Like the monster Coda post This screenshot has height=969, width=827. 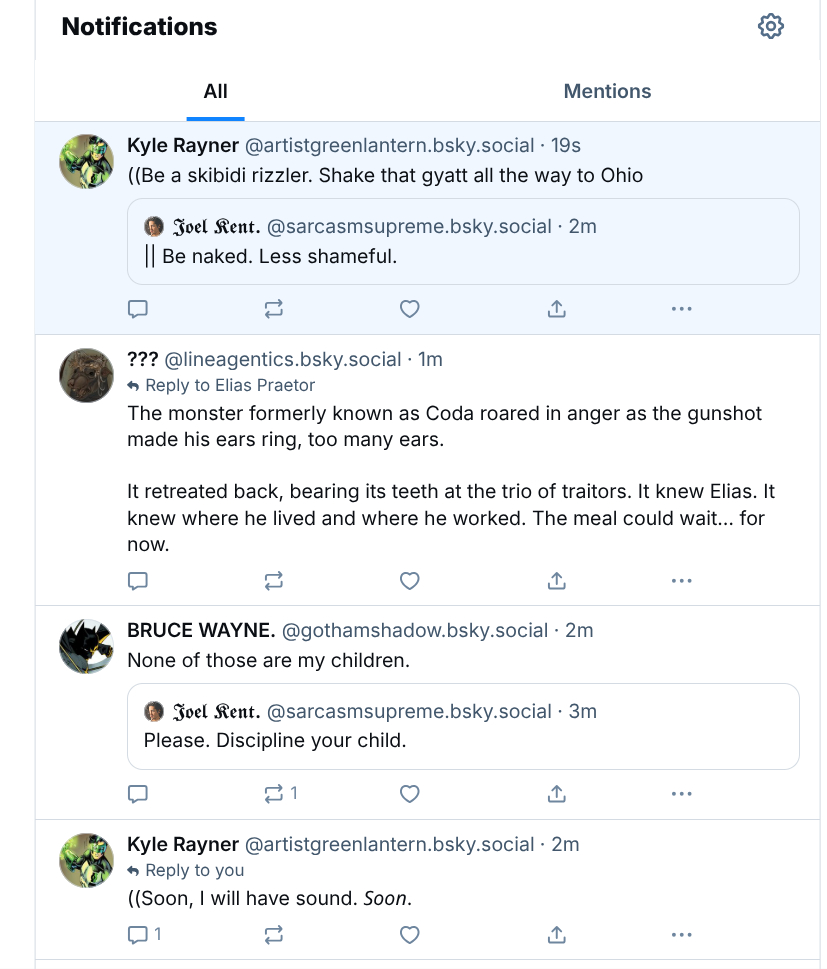pos(409,580)
